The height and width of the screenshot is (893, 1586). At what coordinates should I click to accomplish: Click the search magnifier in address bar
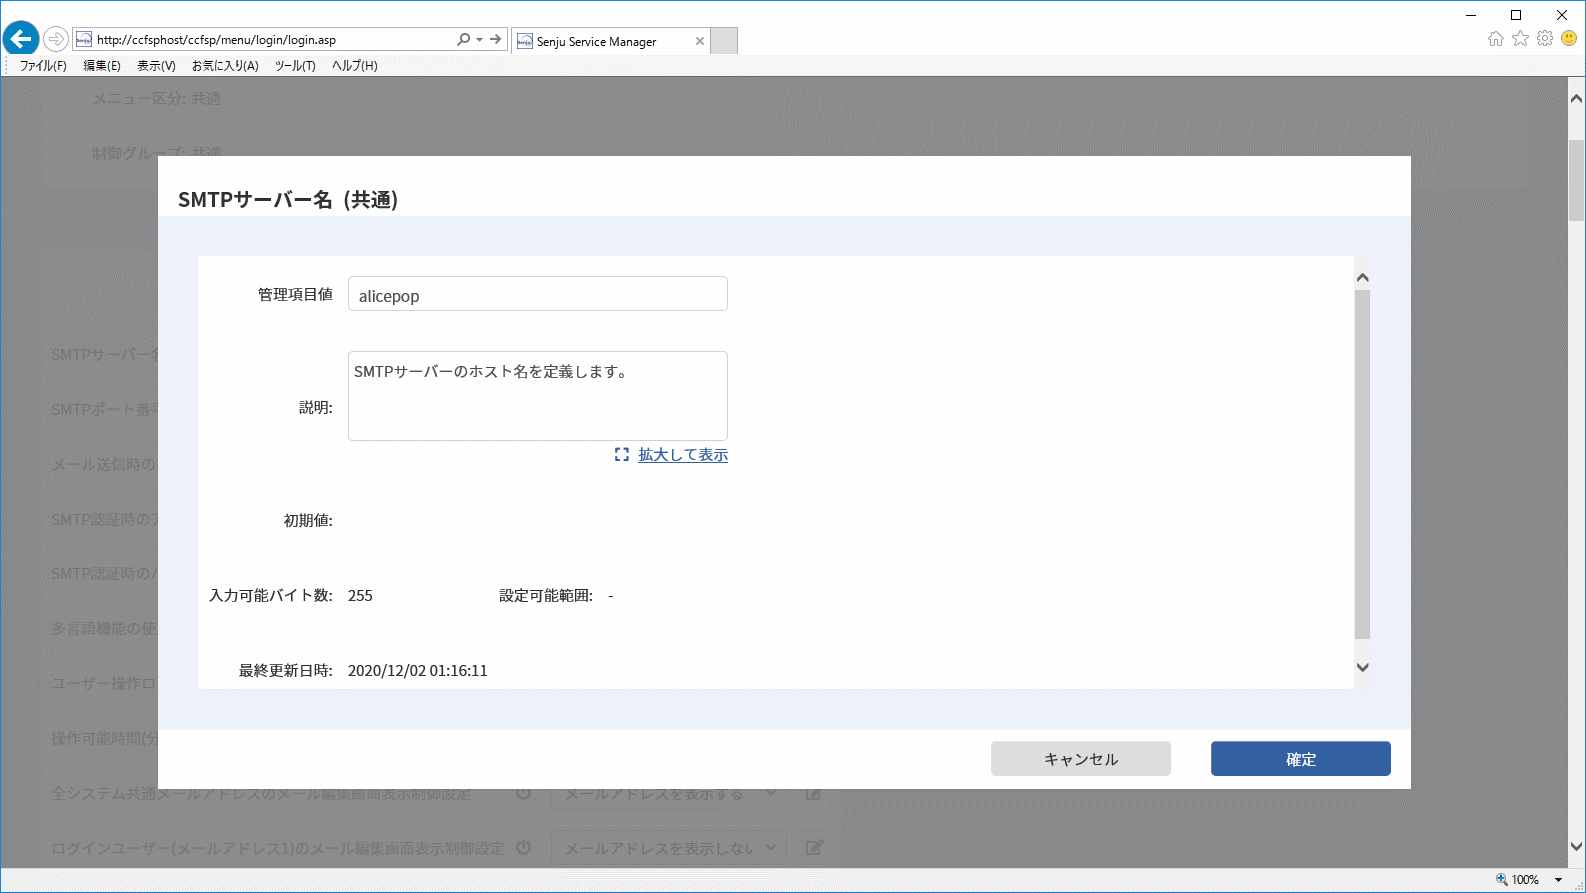point(463,40)
